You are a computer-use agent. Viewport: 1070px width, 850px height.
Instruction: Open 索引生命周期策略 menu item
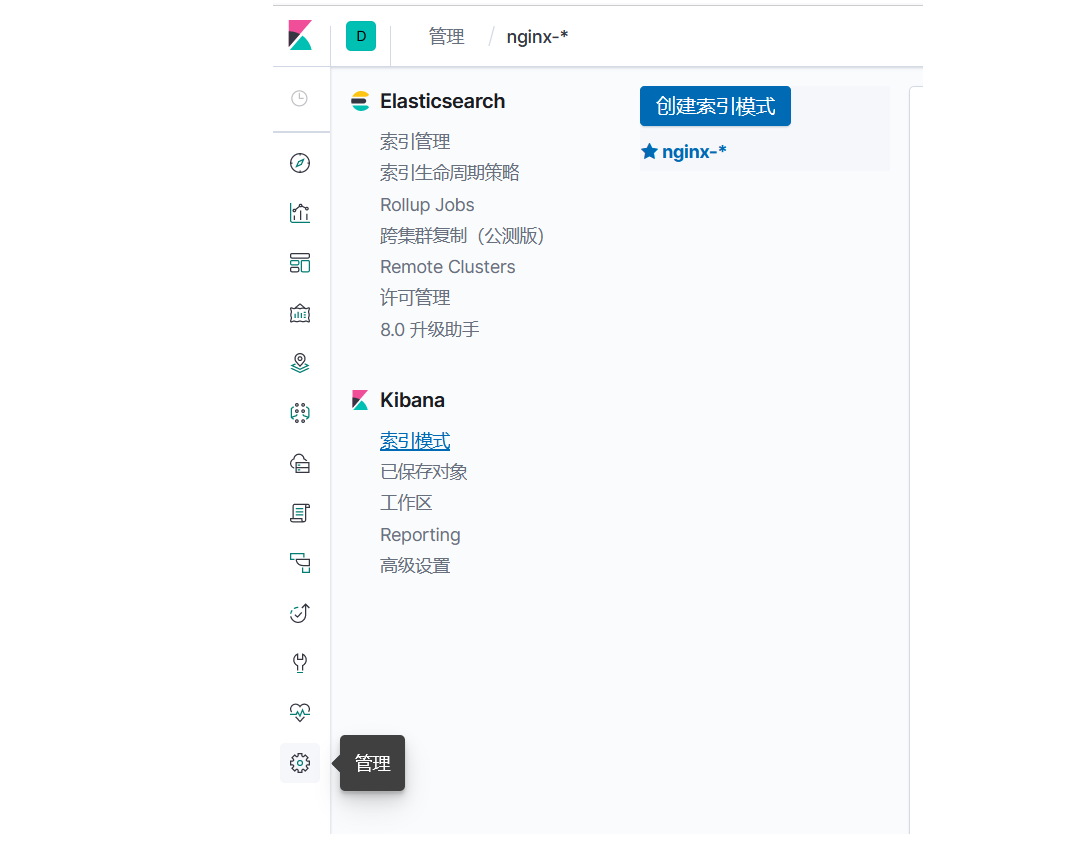[450, 173]
